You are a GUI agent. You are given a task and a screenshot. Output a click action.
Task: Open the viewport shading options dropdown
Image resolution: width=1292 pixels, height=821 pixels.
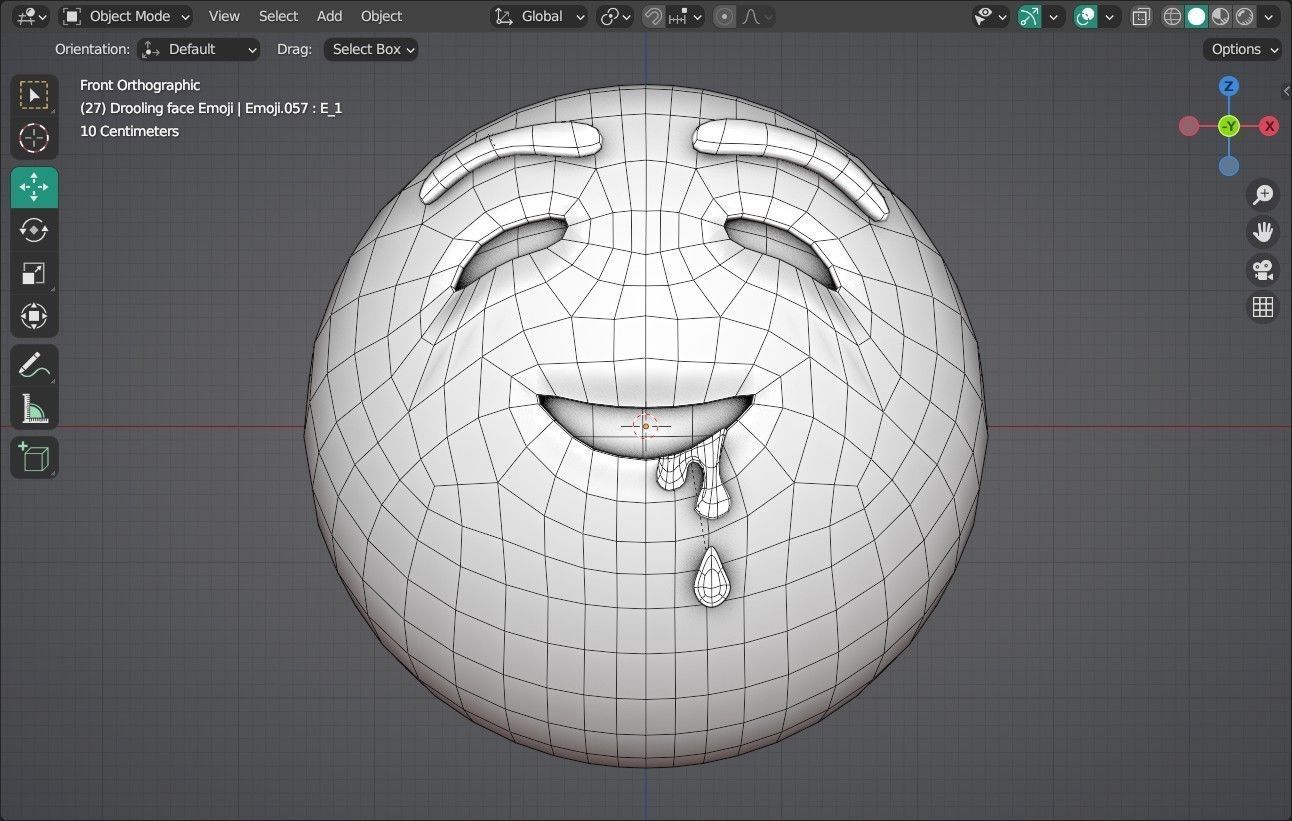(1270, 16)
